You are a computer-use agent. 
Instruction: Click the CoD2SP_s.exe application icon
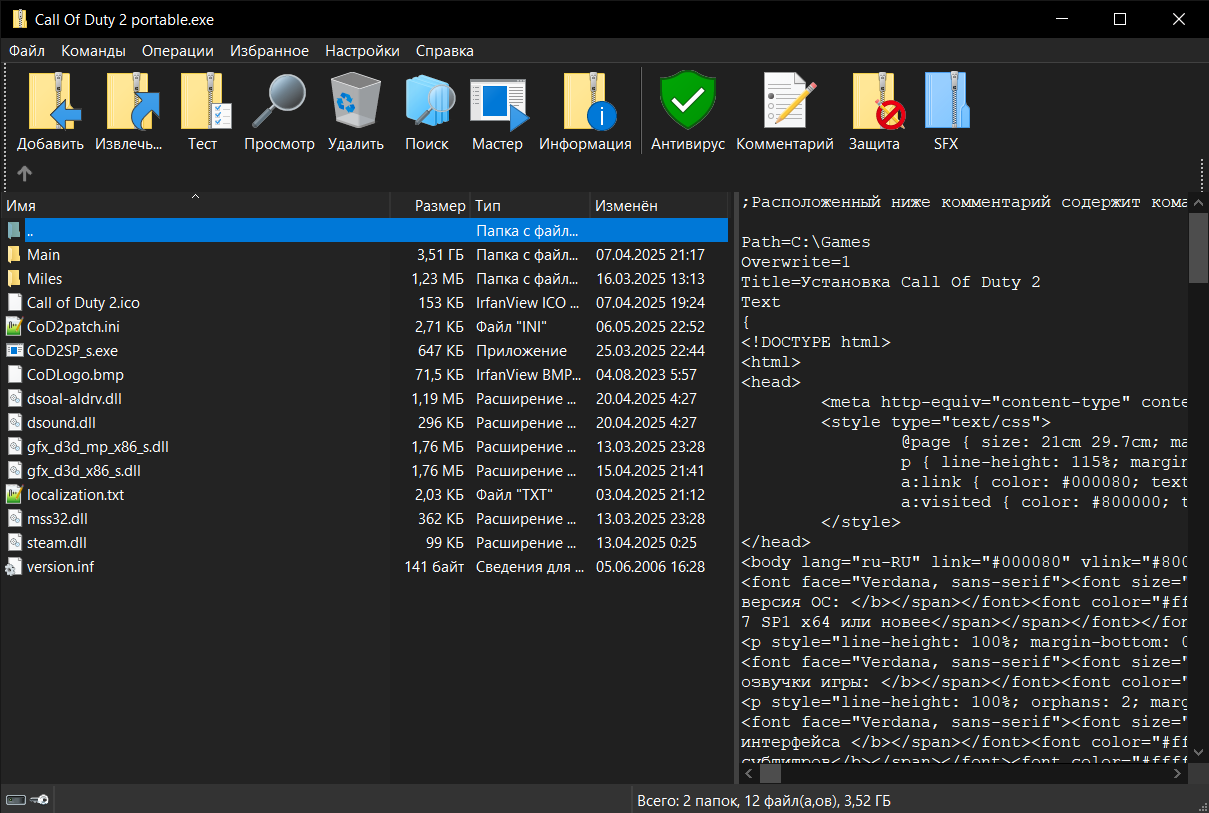click(14, 351)
